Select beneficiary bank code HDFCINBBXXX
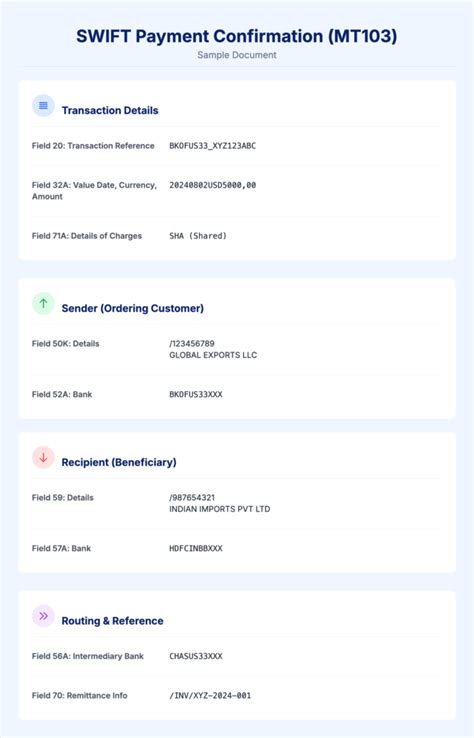Screen dimensions: 474x738 click(196, 548)
